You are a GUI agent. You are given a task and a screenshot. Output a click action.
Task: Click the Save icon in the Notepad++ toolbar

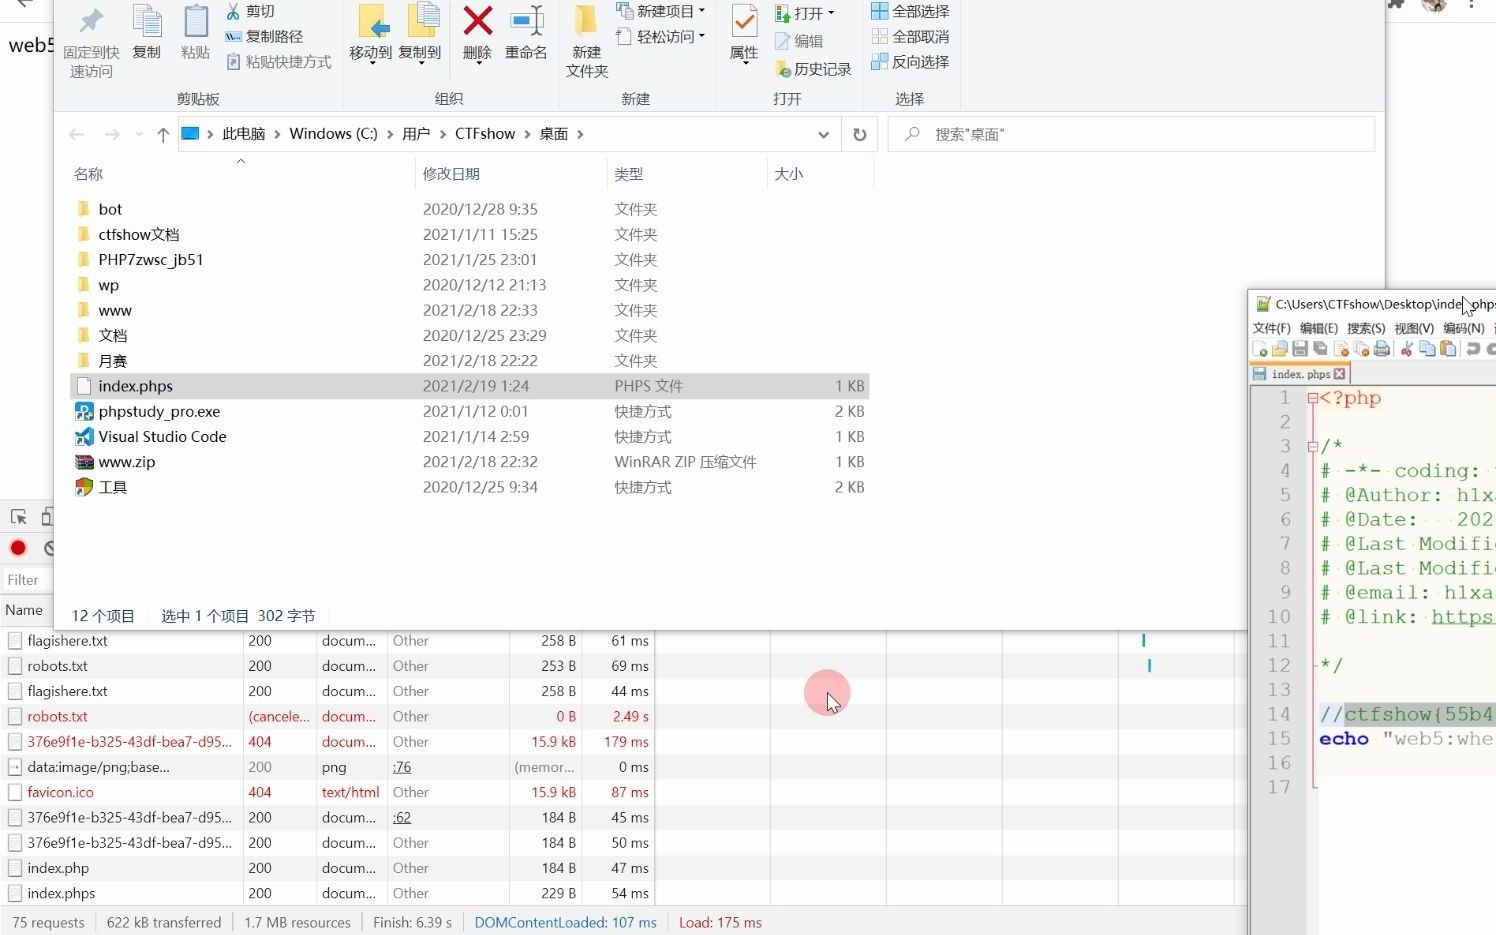pos(1300,349)
